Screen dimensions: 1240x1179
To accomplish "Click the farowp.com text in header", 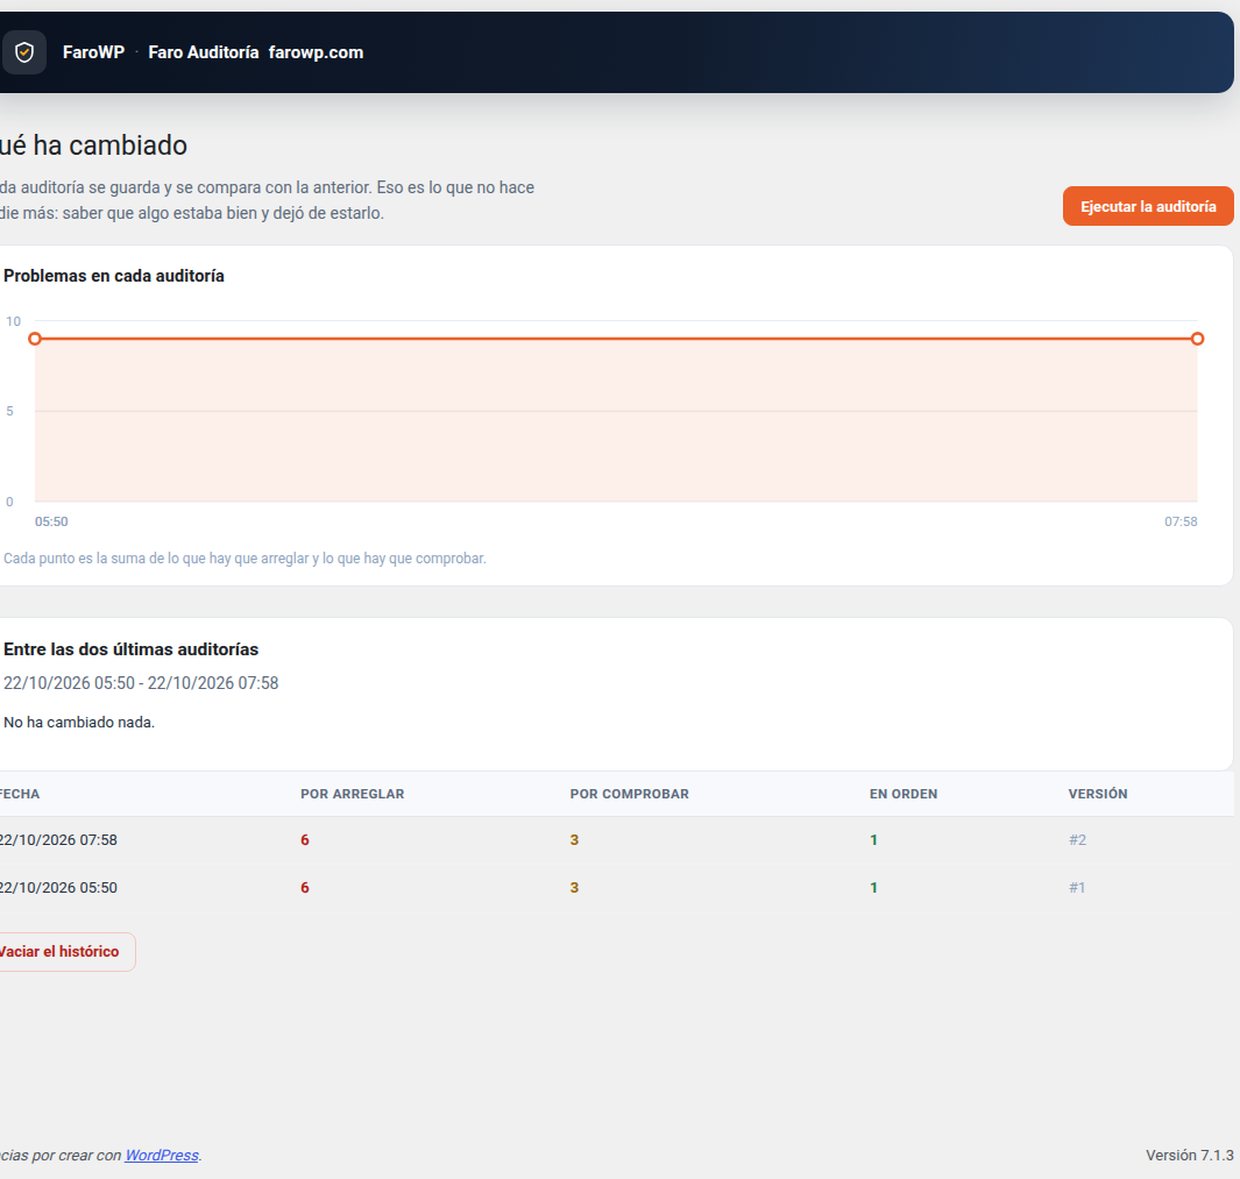I will click(316, 52).
